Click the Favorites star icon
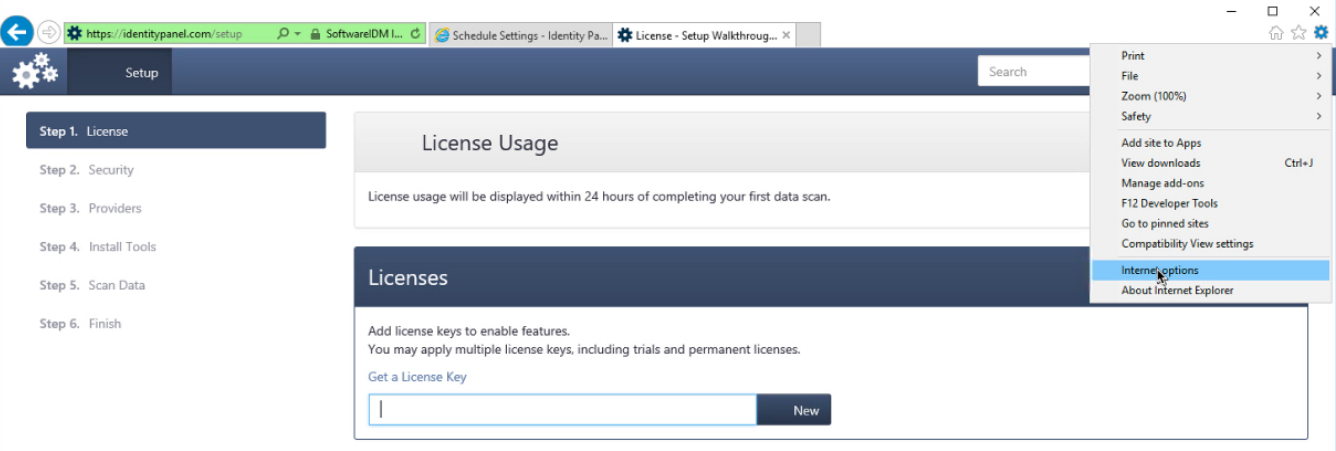The height and width of the screenshot is (451, 1336). (1298, 33)
